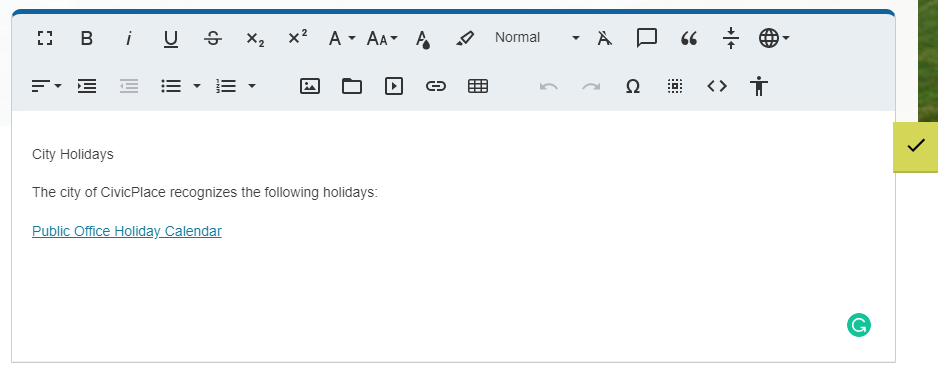938x367 pixels.
Task: Open font size dropdown
Action: pos(382,38)
